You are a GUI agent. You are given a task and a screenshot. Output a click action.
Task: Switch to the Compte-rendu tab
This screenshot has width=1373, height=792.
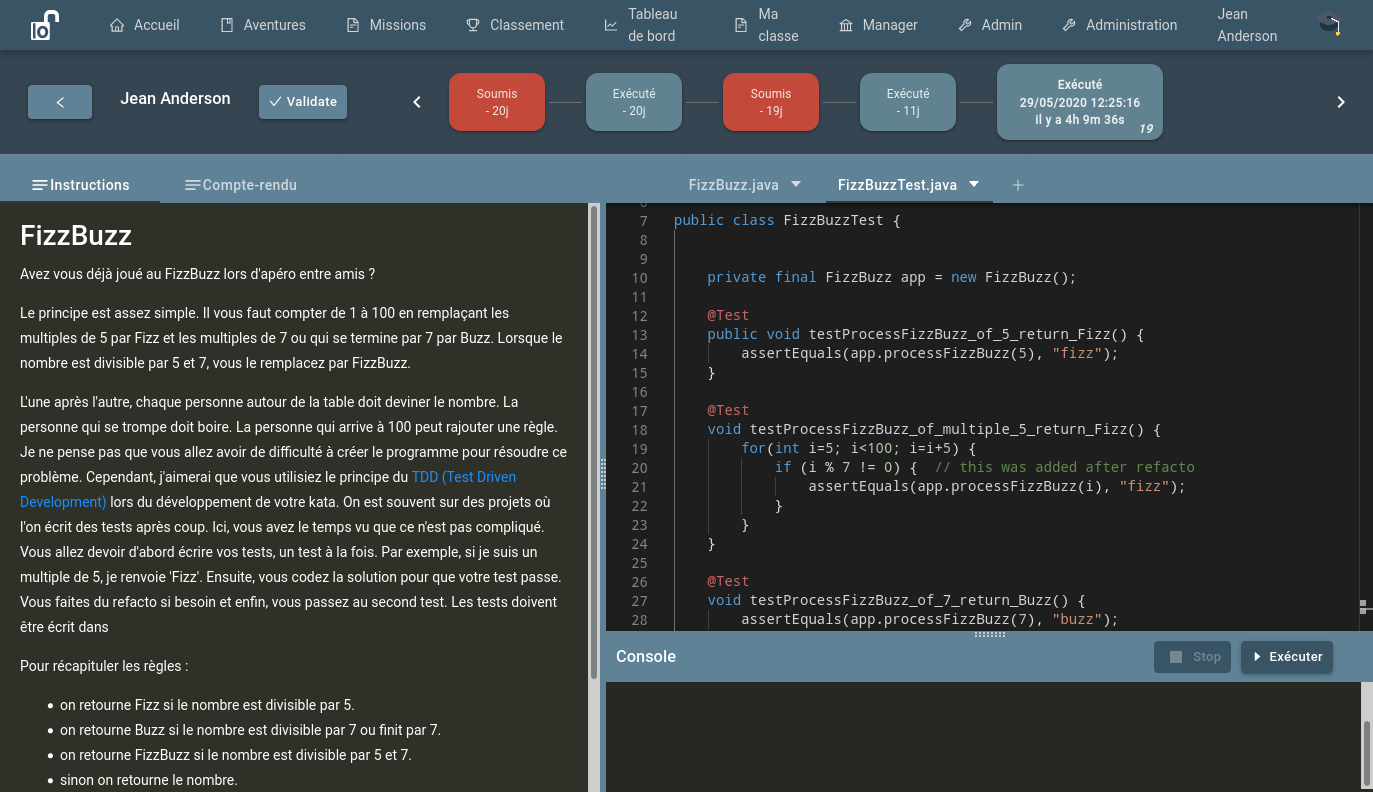pos(241,185)
